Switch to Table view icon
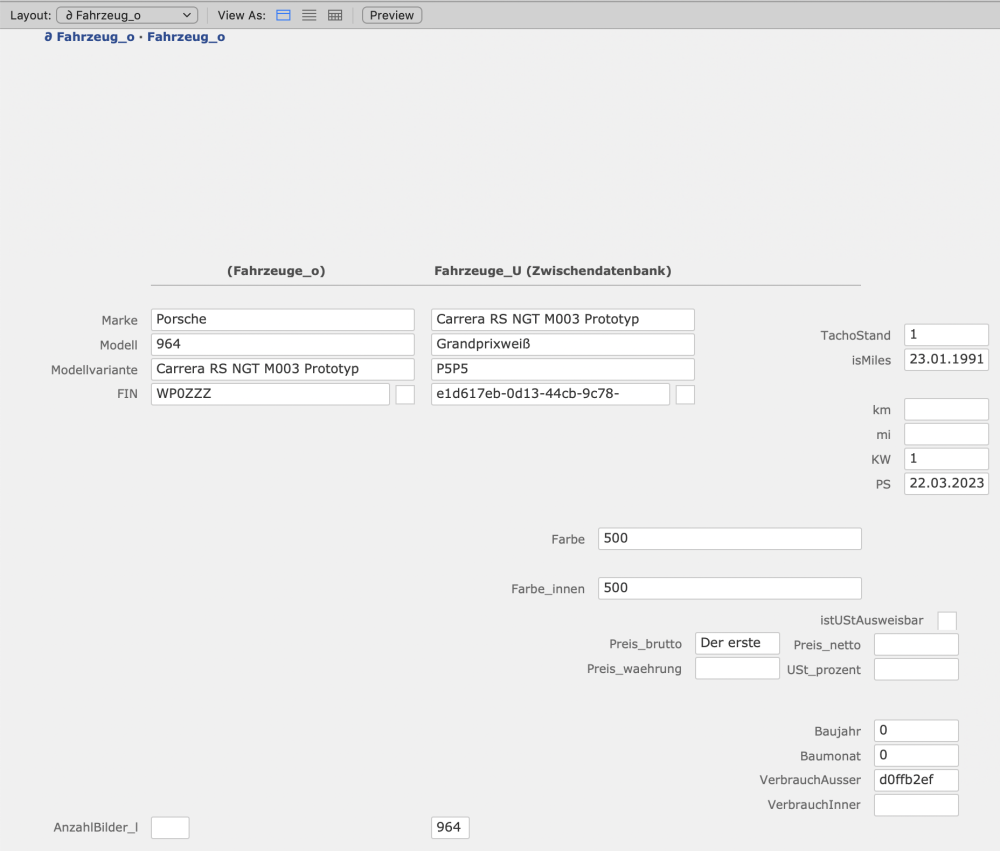1000x851 pixels. tap(335, 16)
